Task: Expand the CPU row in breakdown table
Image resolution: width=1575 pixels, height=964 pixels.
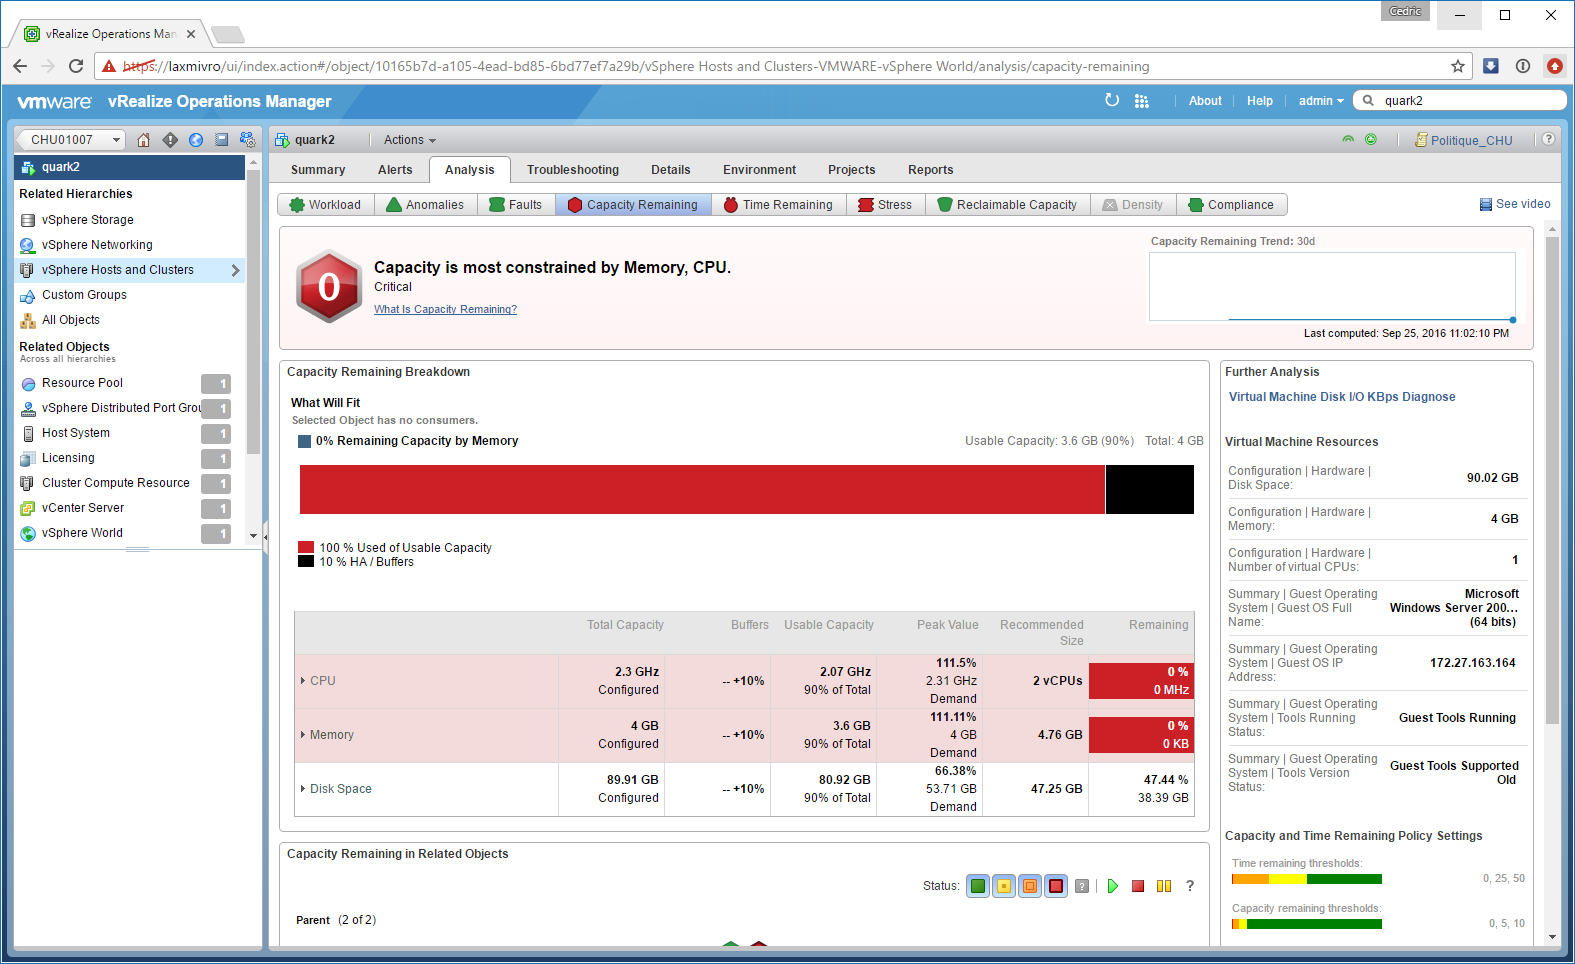Action: (x=303, y=681)
